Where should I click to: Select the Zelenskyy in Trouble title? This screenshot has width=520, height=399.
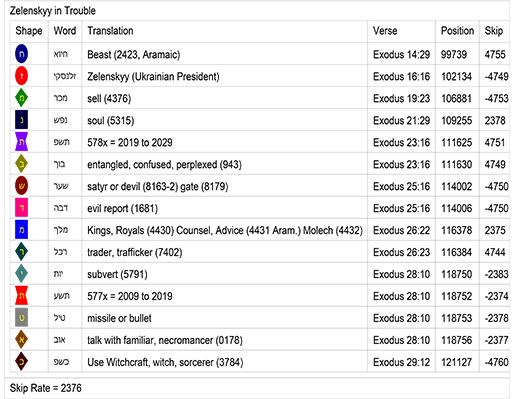(x=53, y=11)
